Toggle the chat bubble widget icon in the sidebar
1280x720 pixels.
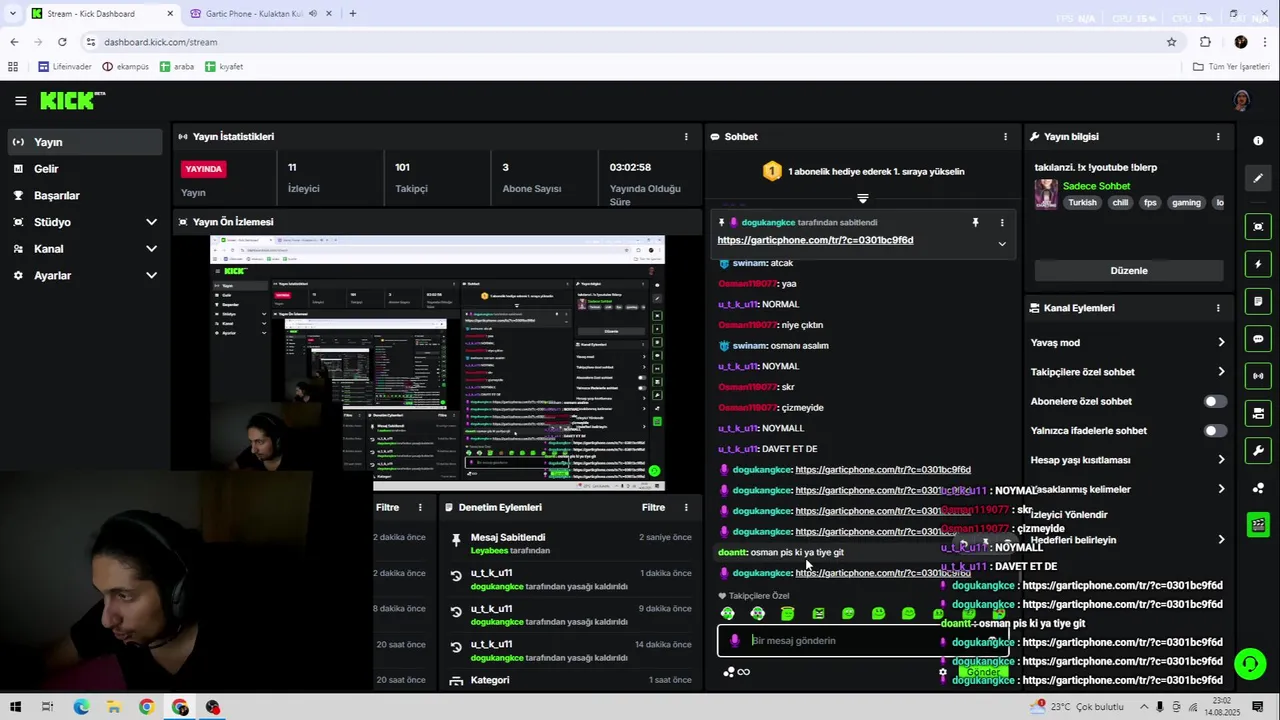pos(1258,339)
